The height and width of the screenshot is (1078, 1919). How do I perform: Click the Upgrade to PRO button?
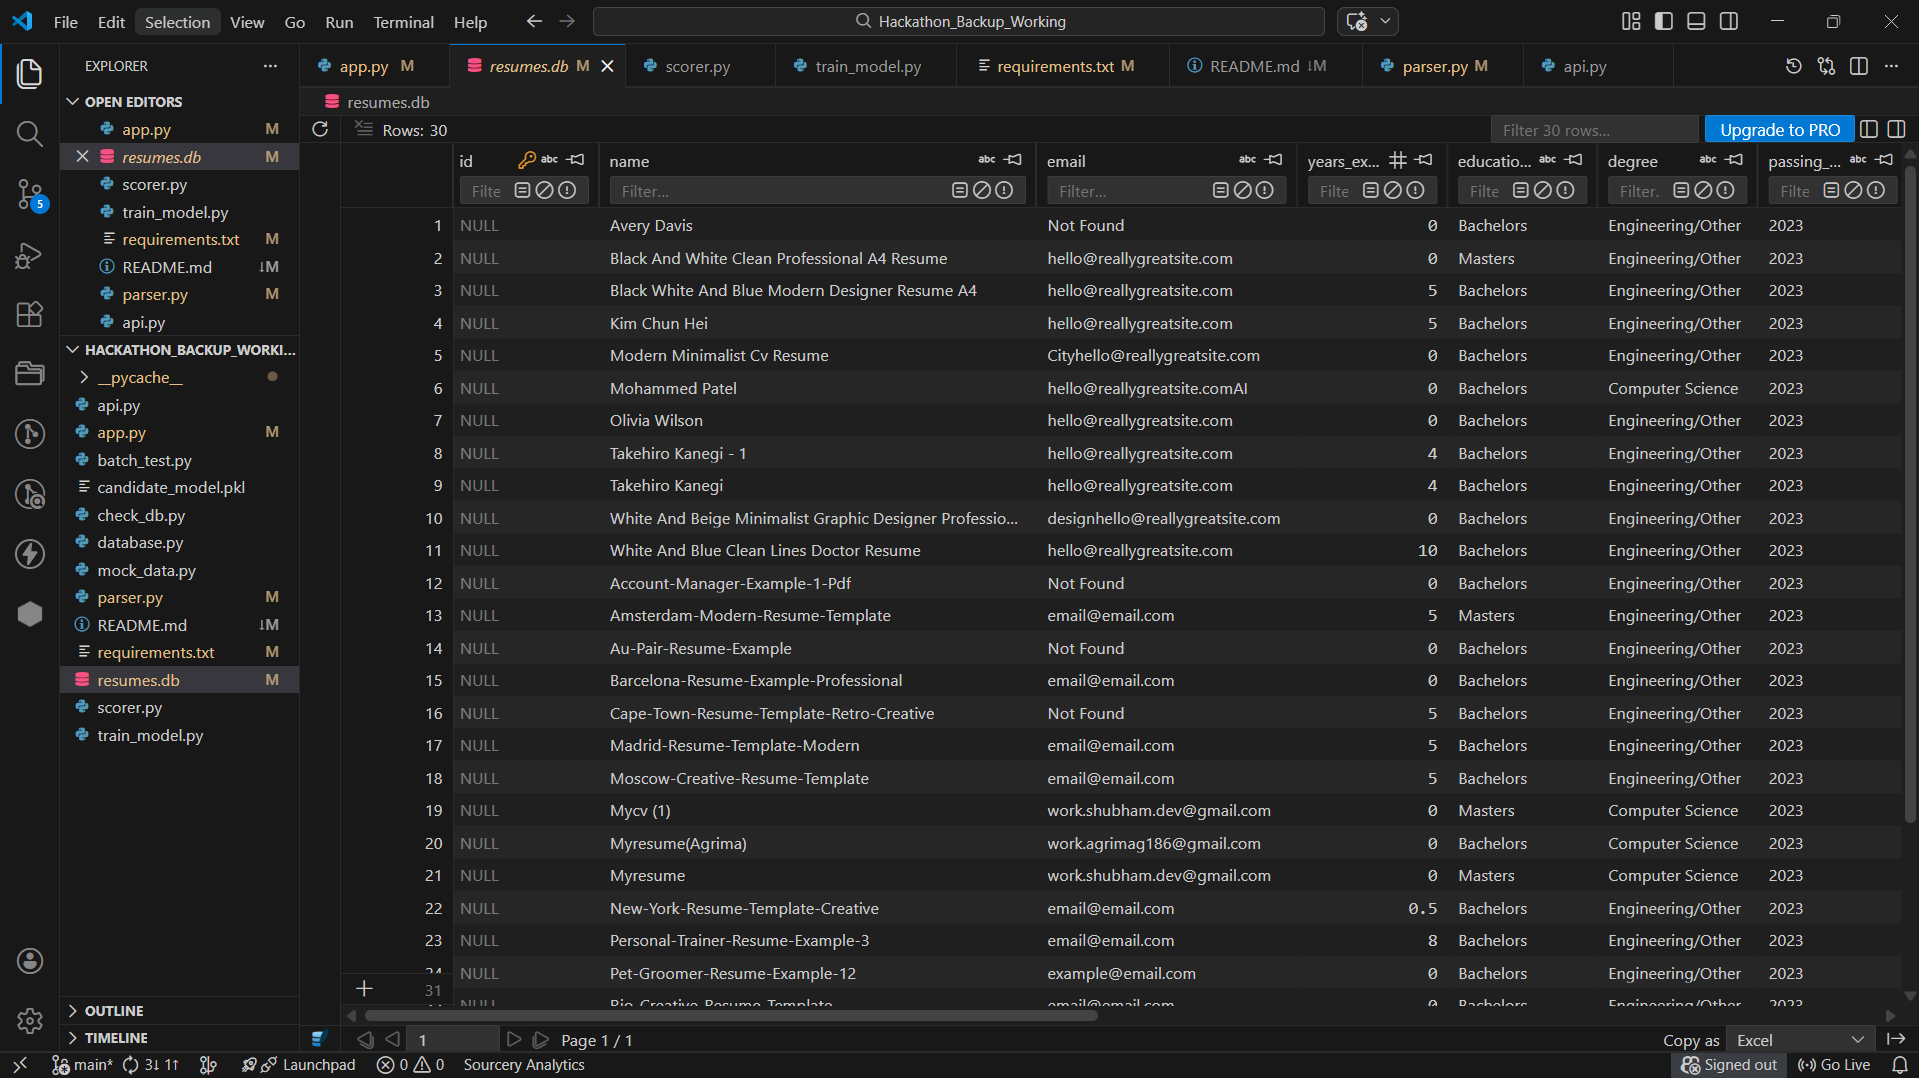(x=1779, y=130)
